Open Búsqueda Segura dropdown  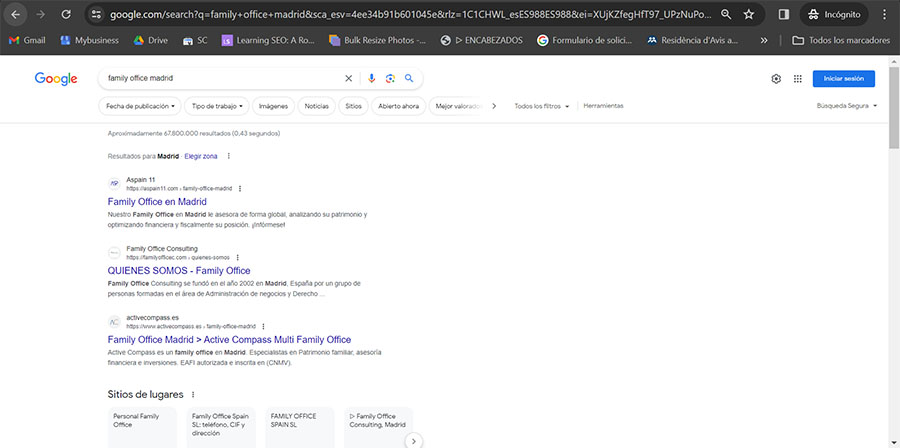click(847, 106)
